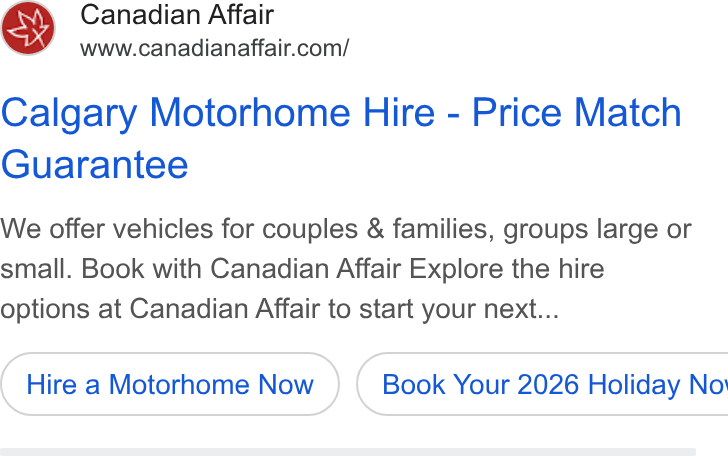Click 'Motorhome' inside the first sitelink chip
The width and height of the screenshot is (728, 456).
click(x=179, y=384)
